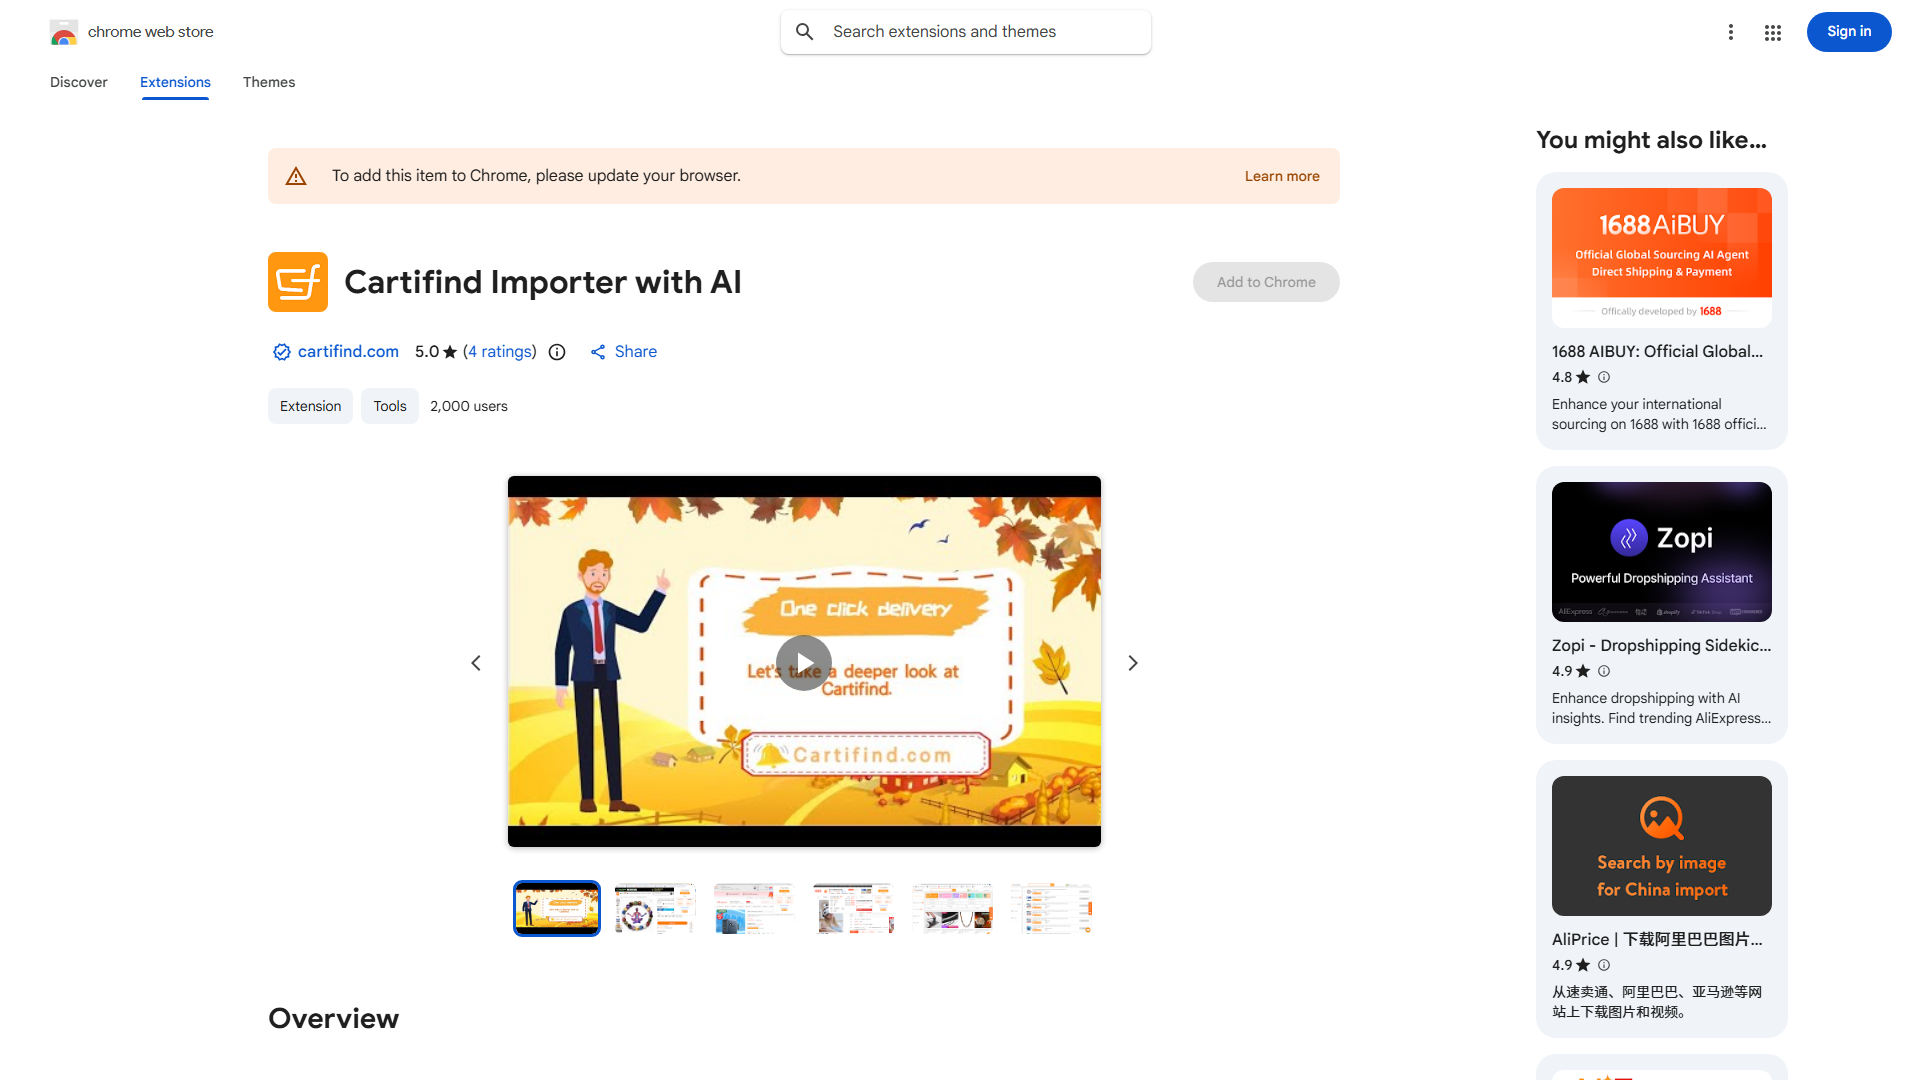Click the Cartifind orange extension icon
Image resolution: width=1920 pixels, height=1080 pixels.
[298, 282]
